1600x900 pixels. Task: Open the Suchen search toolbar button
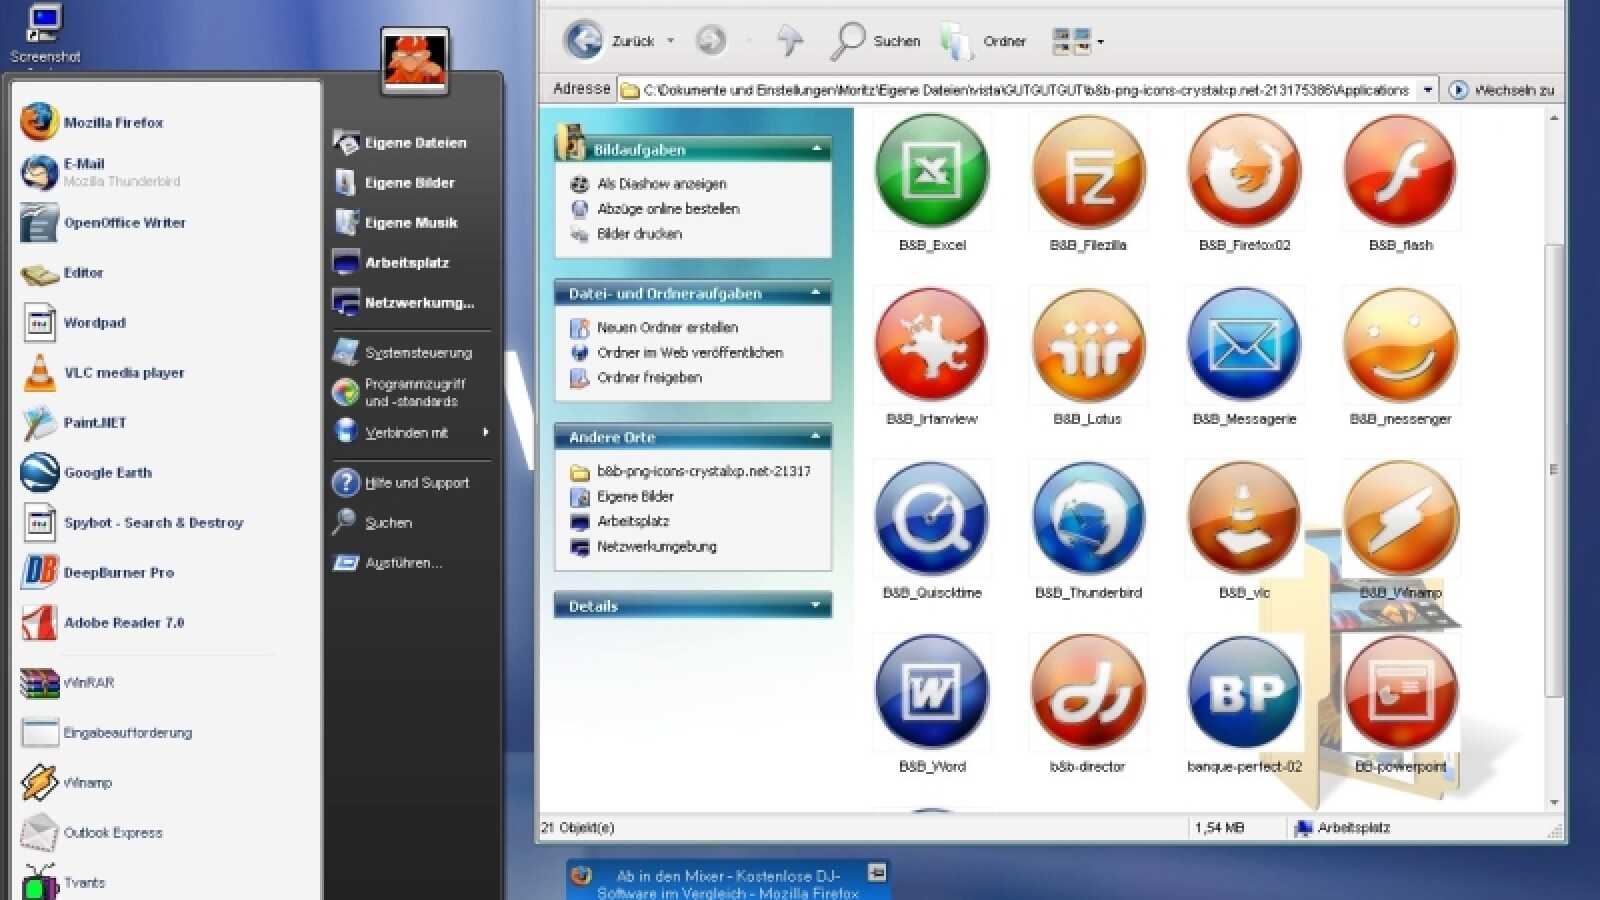tap(875, 41)
